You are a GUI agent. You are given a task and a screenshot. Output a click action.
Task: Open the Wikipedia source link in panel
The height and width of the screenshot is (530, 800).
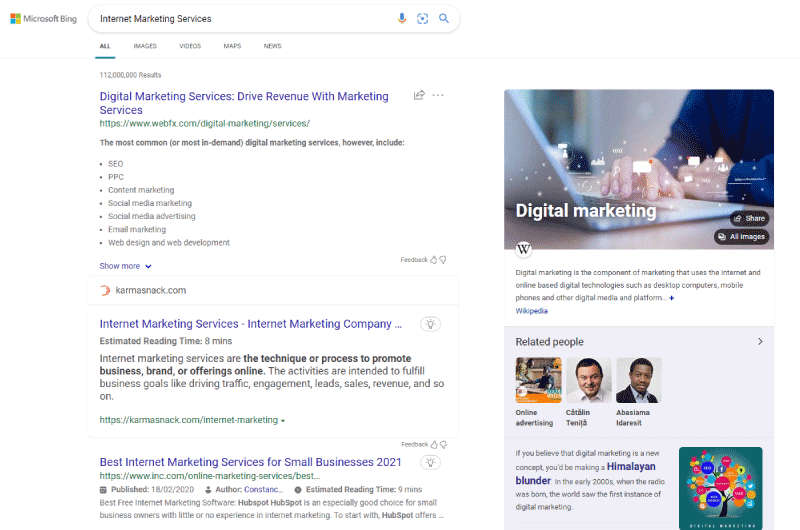pos(531,311)
